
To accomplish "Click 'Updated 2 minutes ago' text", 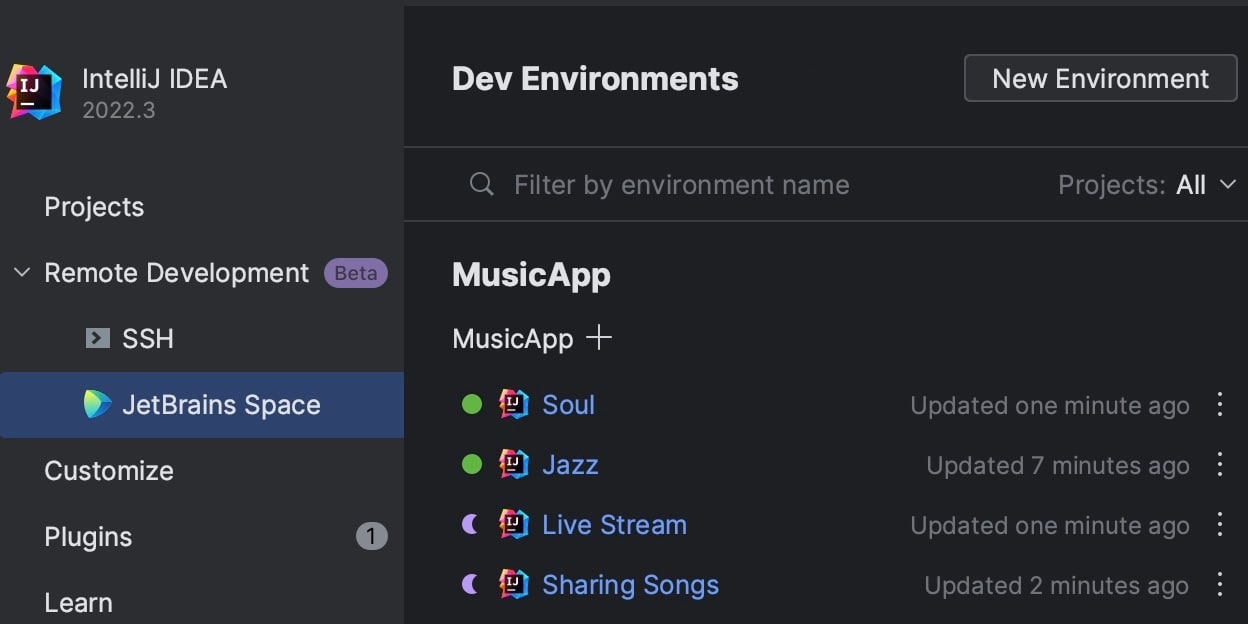I will [1057, 585].
